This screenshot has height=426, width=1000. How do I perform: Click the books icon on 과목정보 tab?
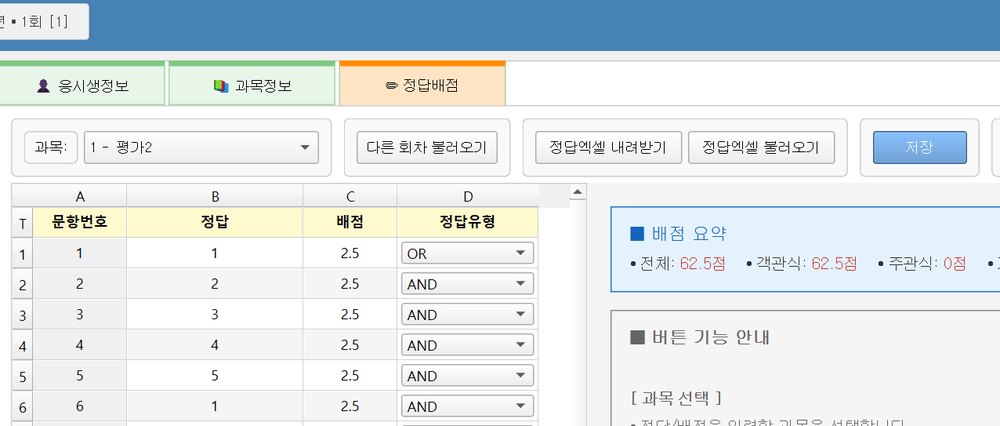click(221, 86)
